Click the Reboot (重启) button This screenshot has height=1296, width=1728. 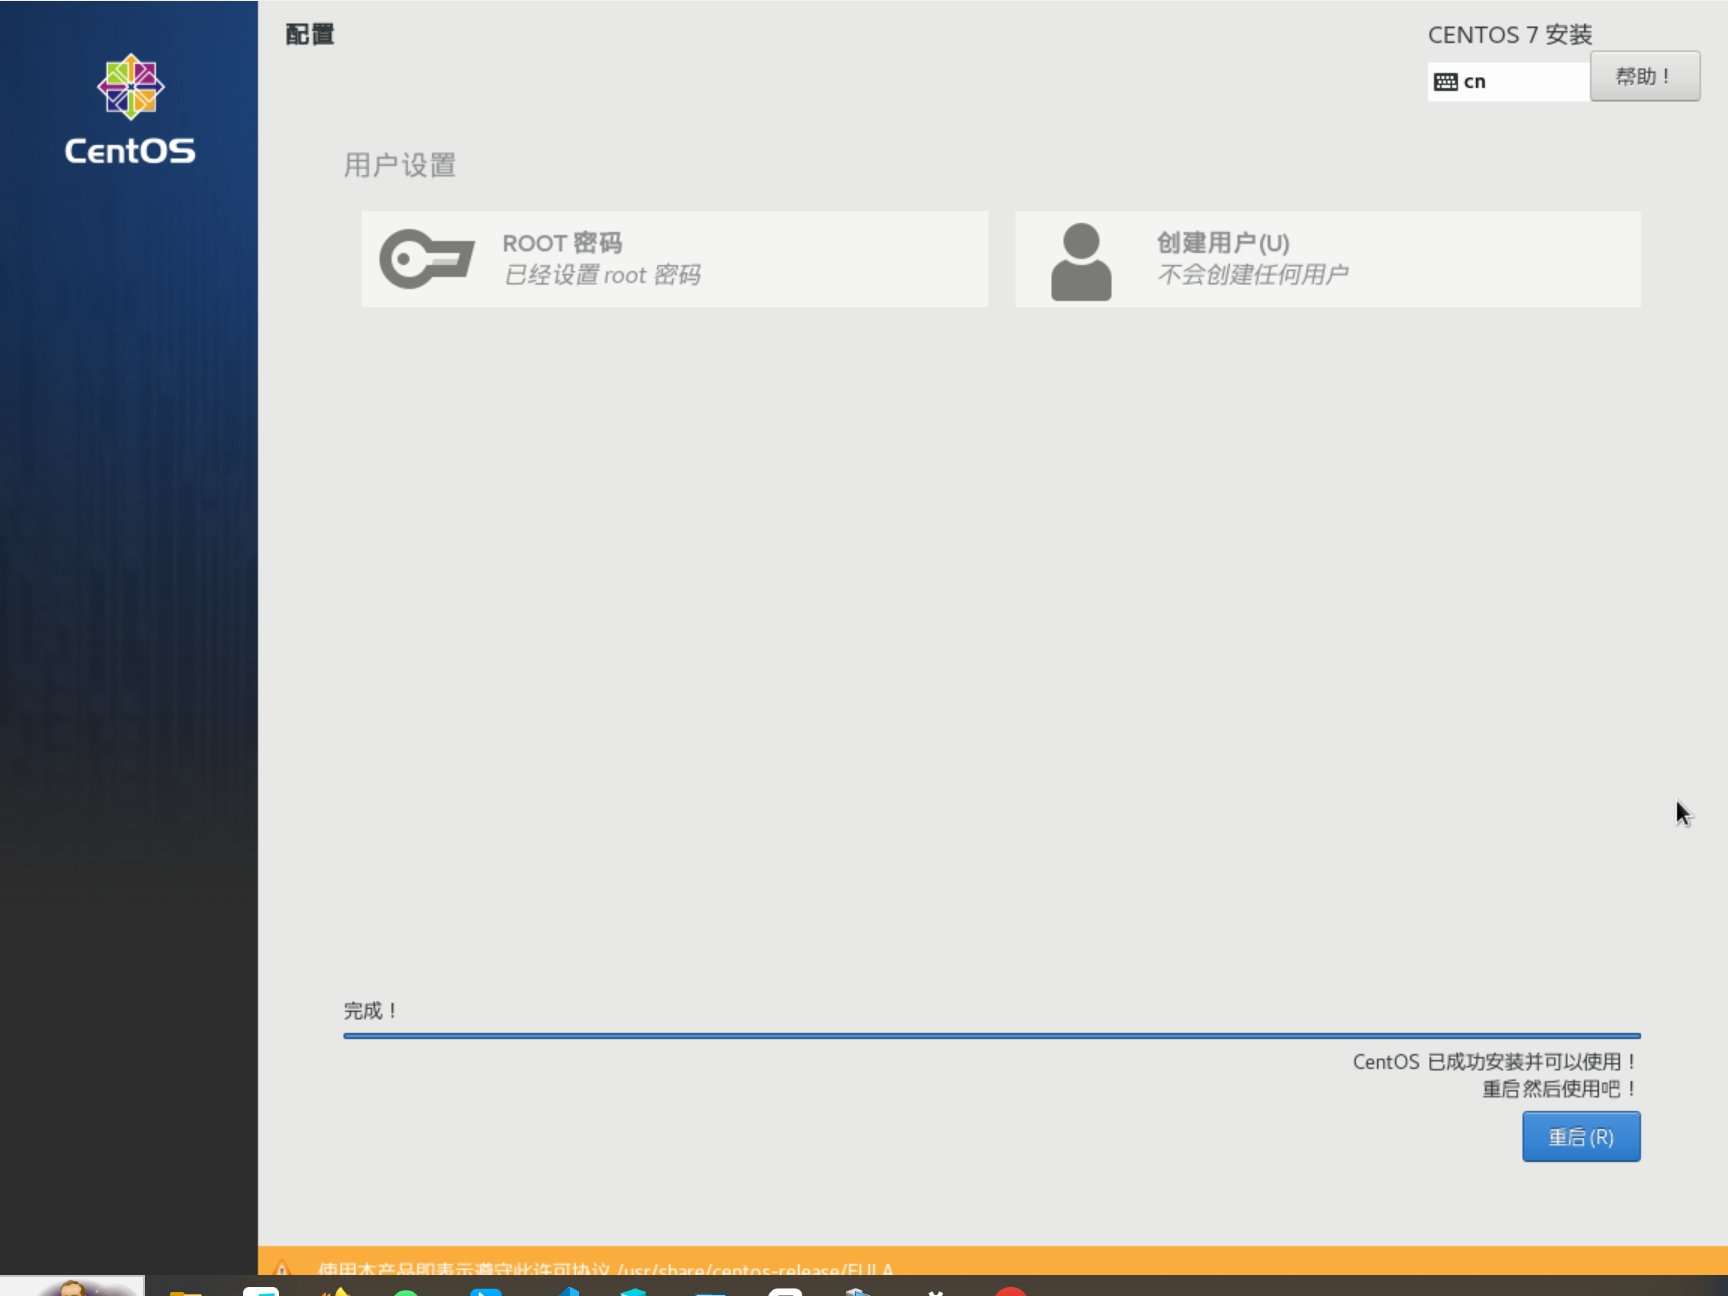pos(1581,1137)
